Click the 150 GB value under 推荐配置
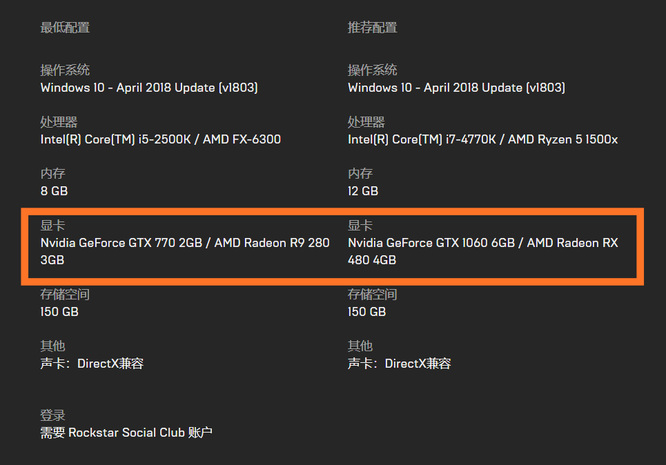The image size is (666, 465). pos(367,312)
